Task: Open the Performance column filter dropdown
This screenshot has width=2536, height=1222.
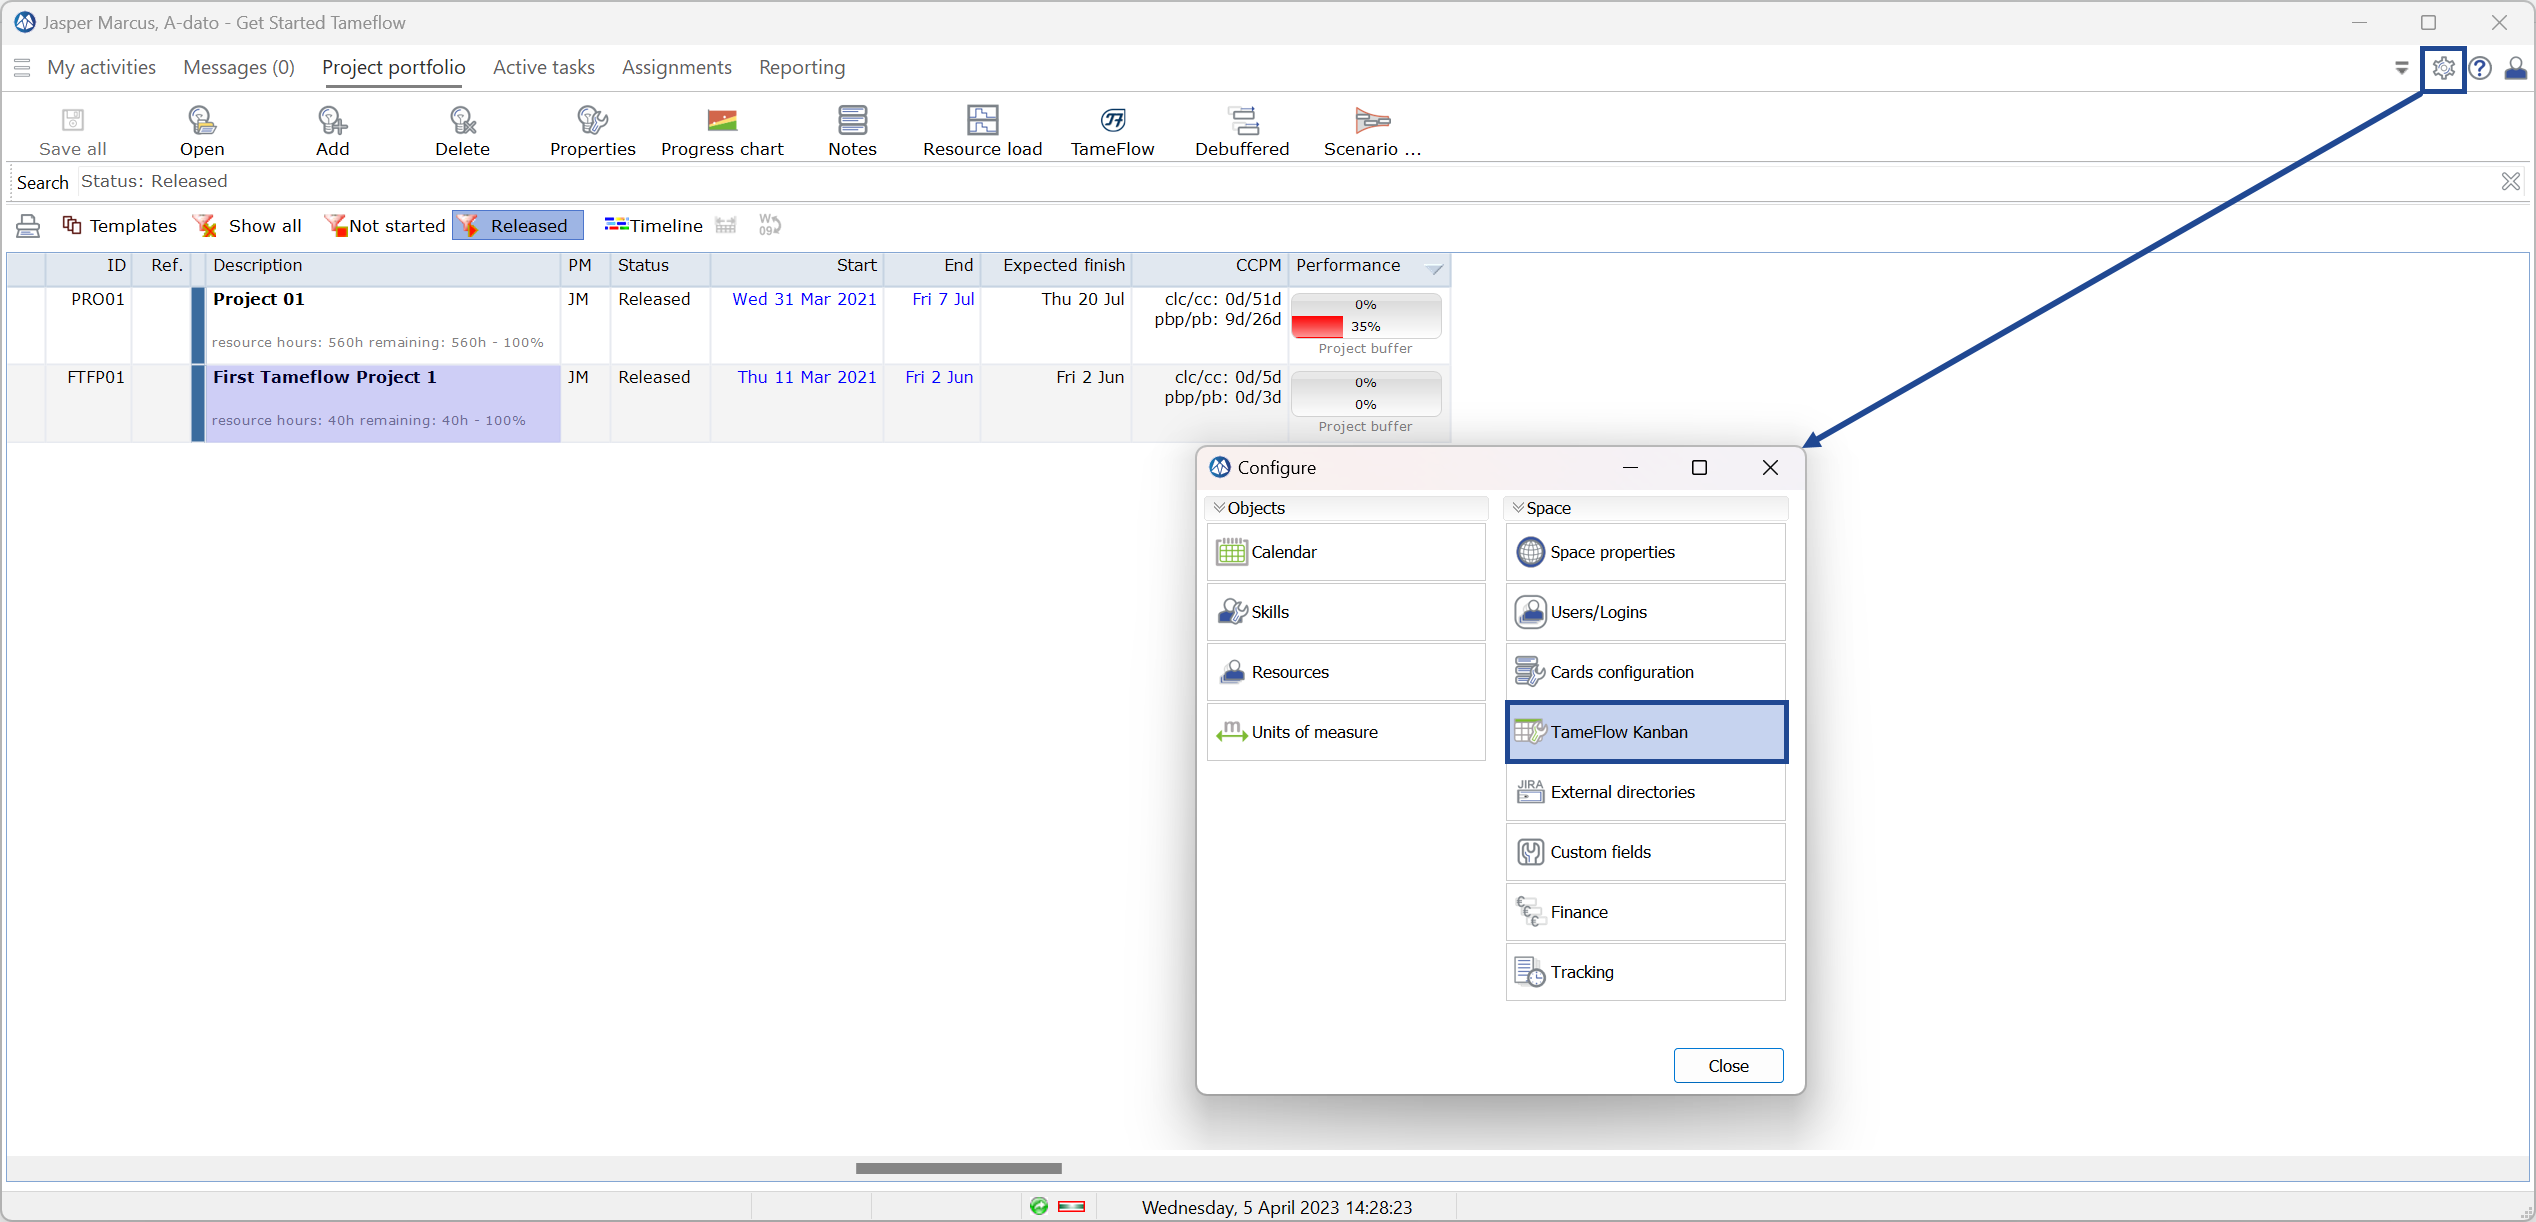Action: coord(1434,267)
